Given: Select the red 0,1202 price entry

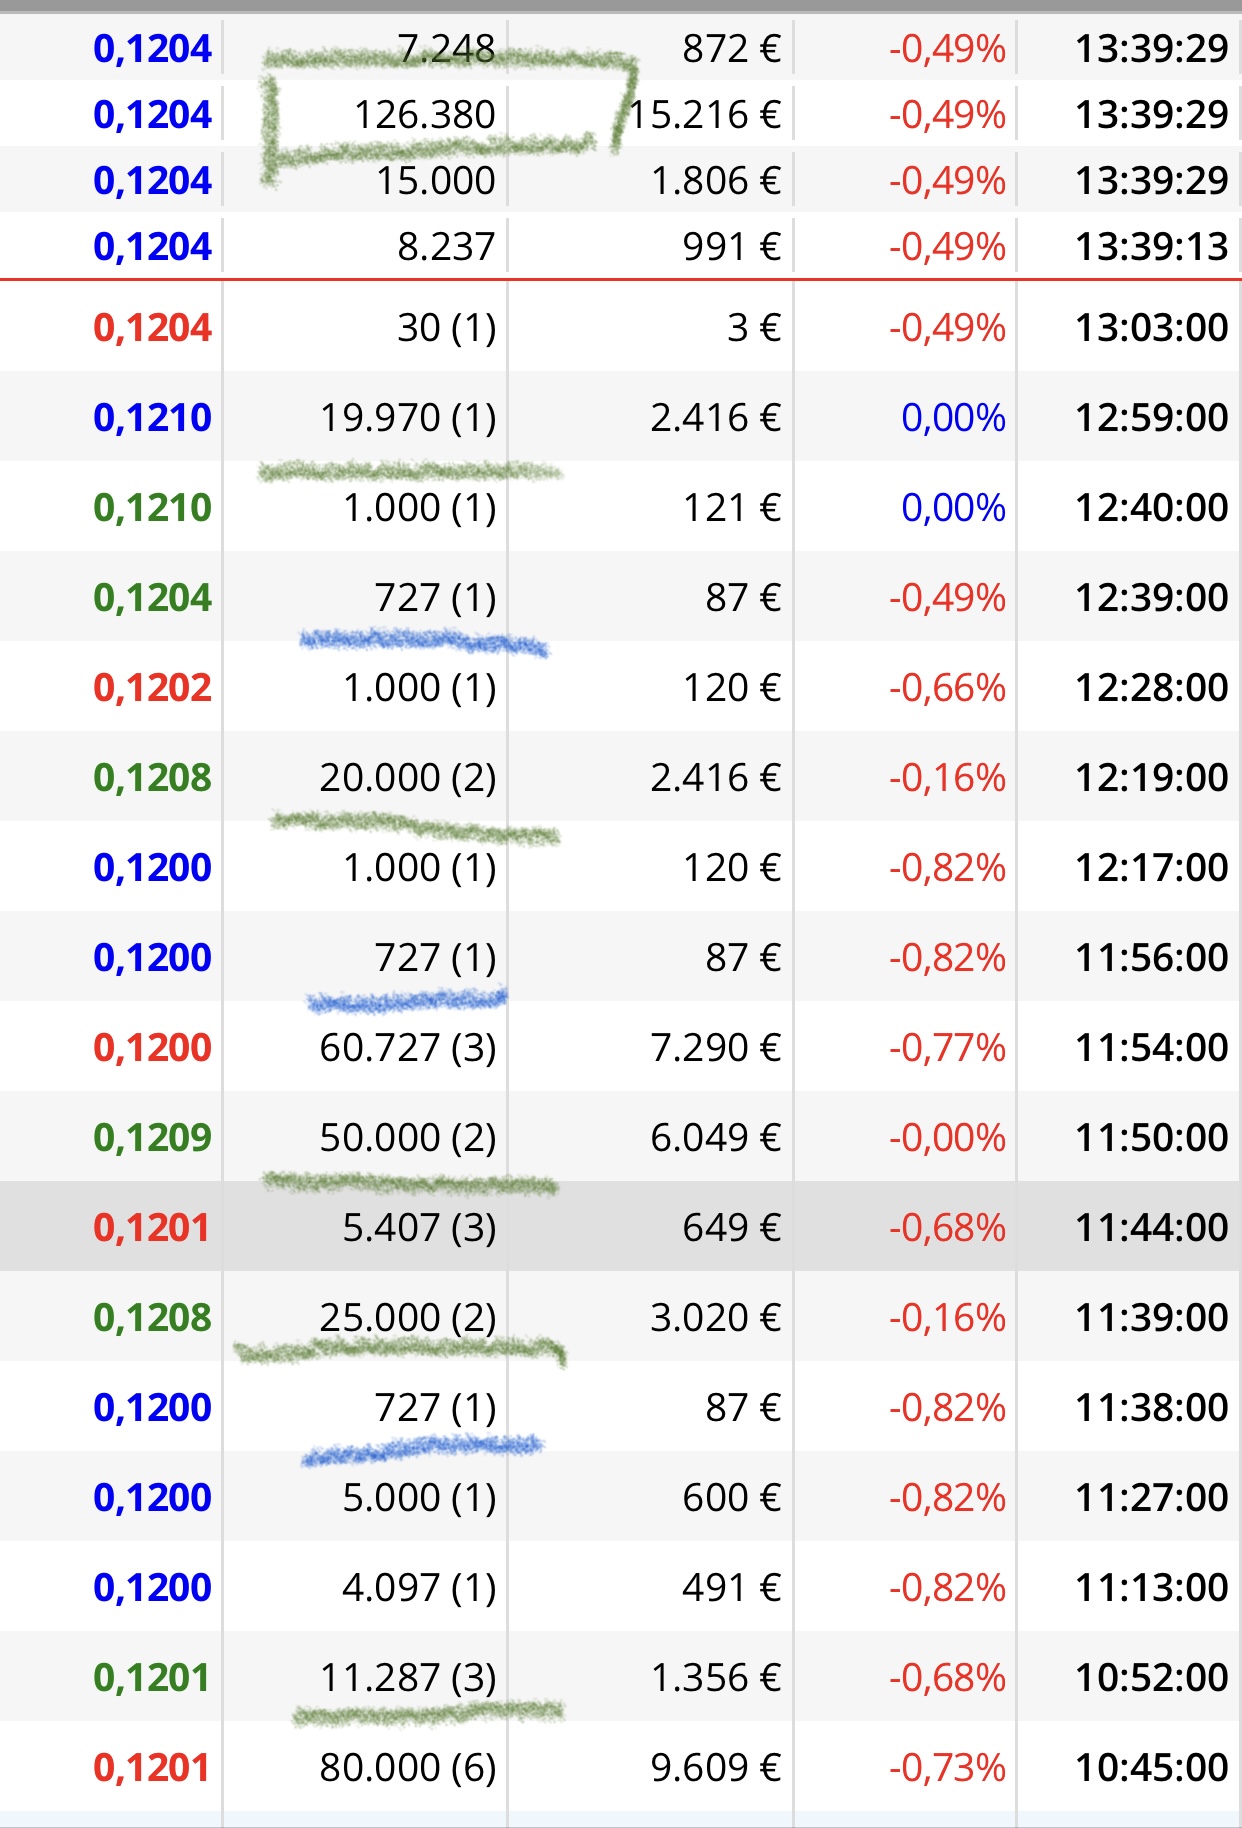Looking at the screenshot, I should tap(152, 687).
